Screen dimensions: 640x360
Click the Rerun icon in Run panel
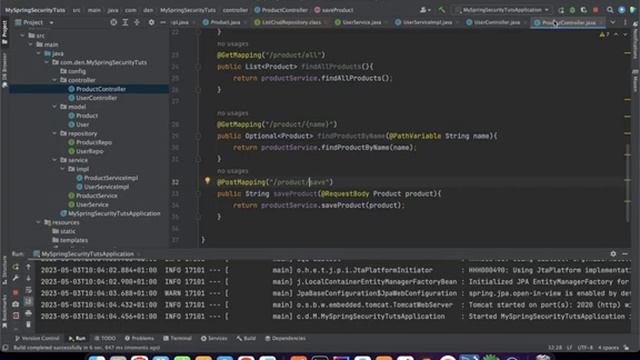(x=16, y=267)
